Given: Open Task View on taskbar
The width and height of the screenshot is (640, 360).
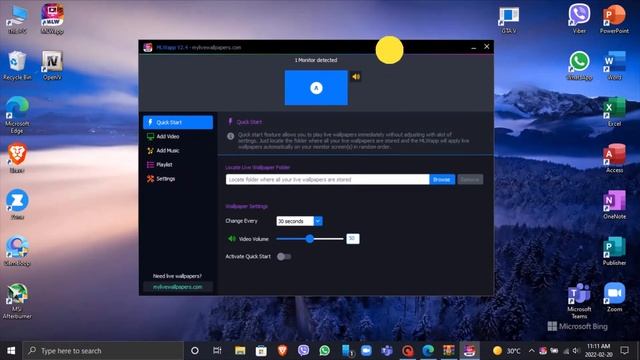Looking at the screenshot, I should click(x=217, y=351).
